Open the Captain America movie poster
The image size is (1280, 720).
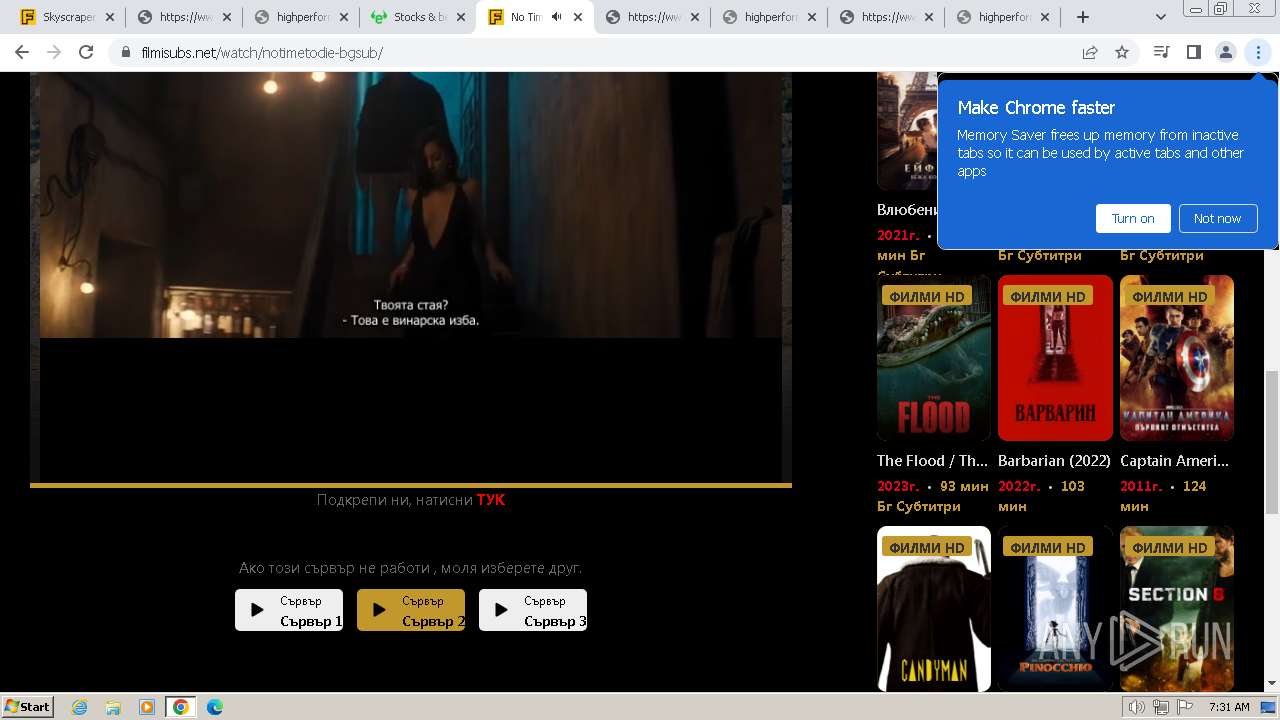pyautogui.click(x=1177, y=358)
